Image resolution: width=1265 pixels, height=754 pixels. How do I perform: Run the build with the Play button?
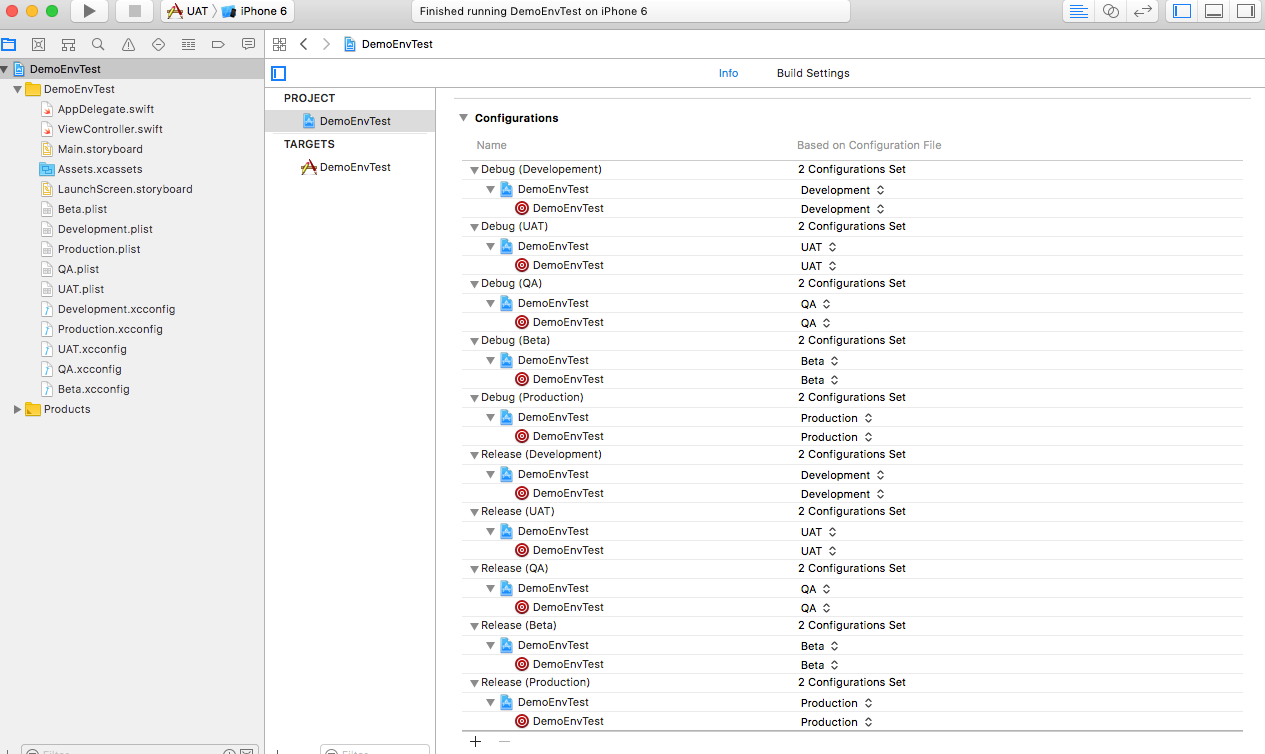(x=90, y=11)
